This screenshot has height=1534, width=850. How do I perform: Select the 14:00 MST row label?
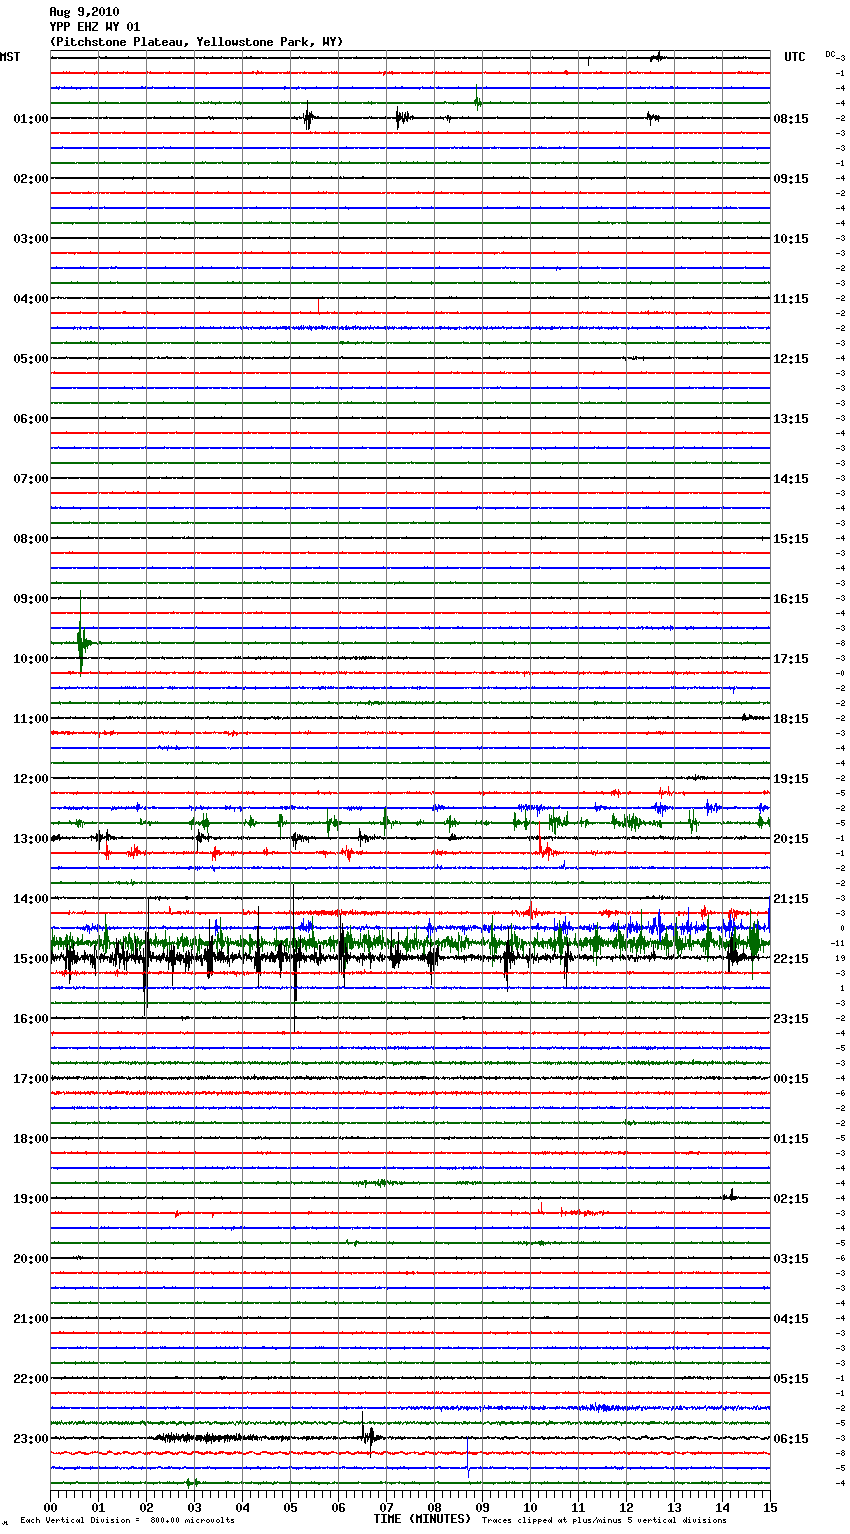pos(31,899)
